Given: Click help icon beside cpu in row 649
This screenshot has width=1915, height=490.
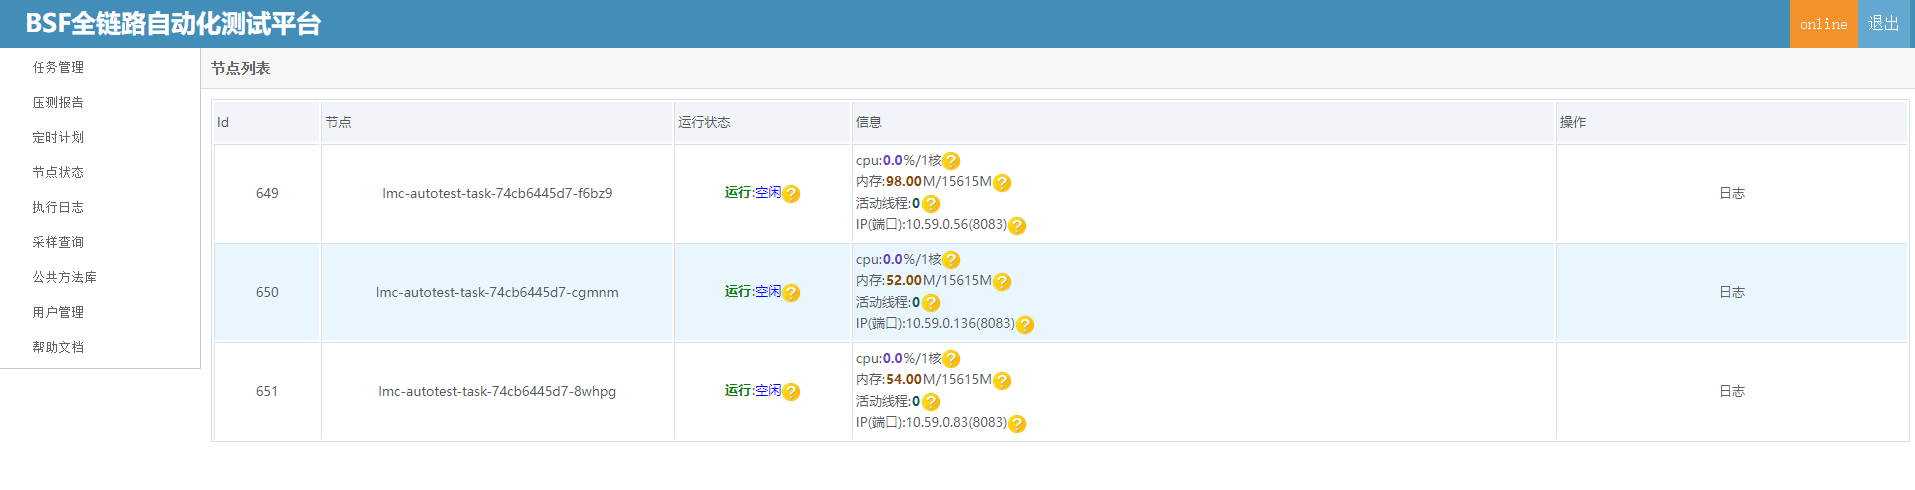Looking at the screenshot, I should 951,161.
